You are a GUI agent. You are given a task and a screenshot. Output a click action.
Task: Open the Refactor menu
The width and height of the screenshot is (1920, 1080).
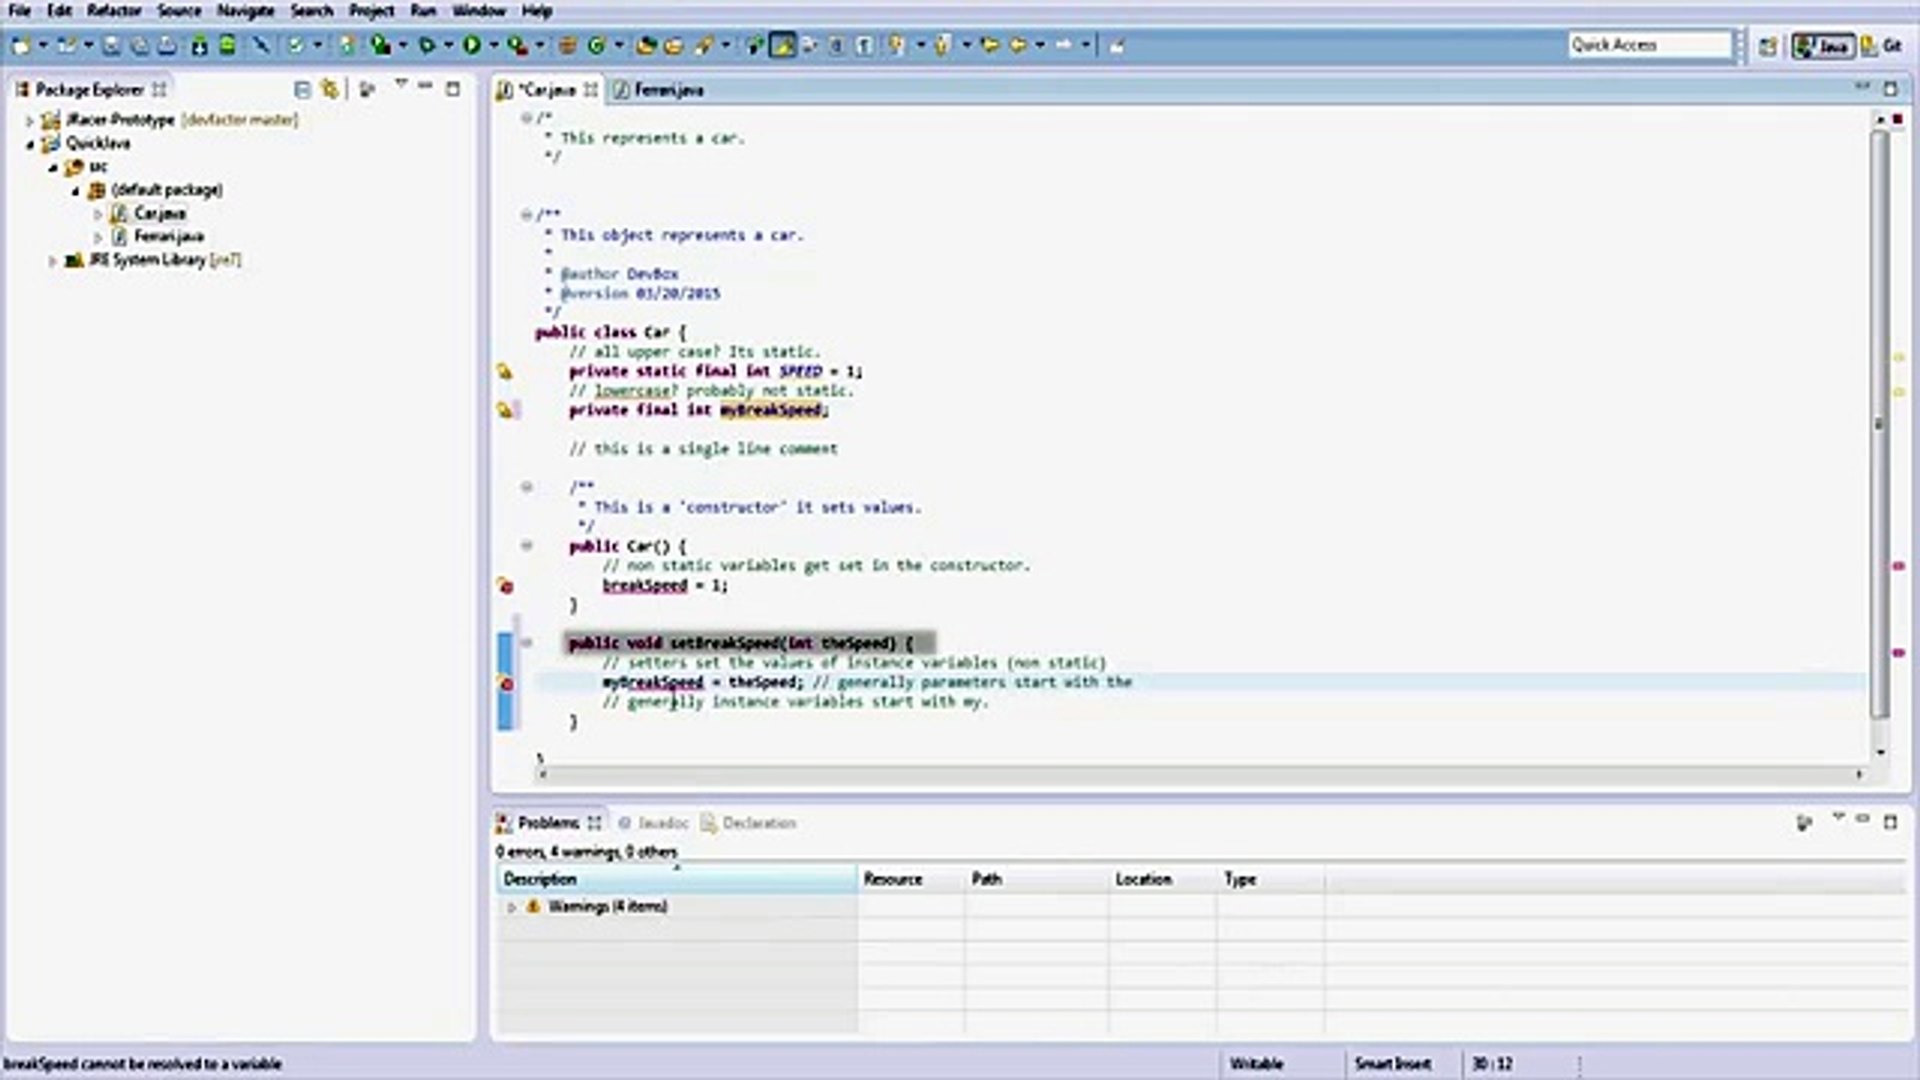[x=114, y=11]
